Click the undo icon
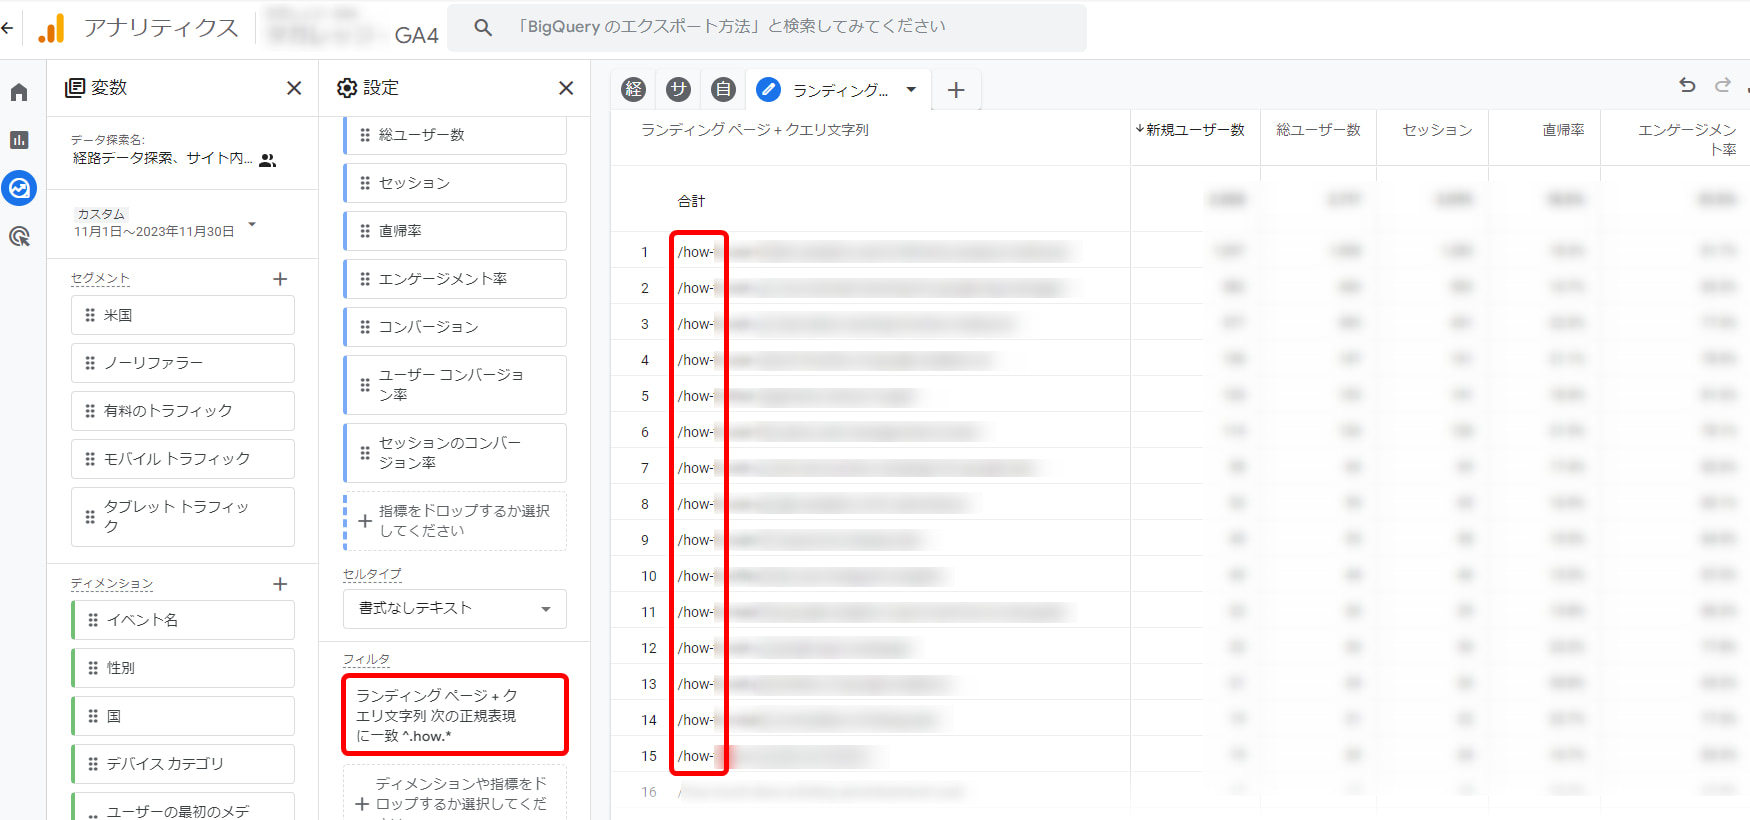 [1687, 85]
